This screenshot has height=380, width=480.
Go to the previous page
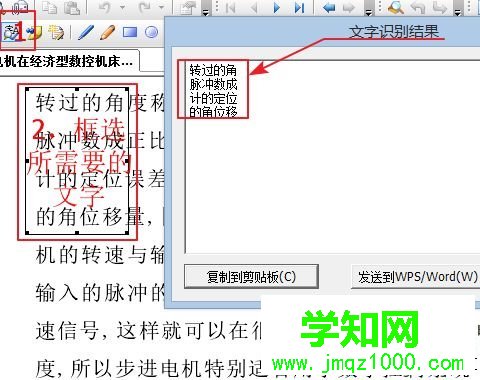click(x=254, y=7)
